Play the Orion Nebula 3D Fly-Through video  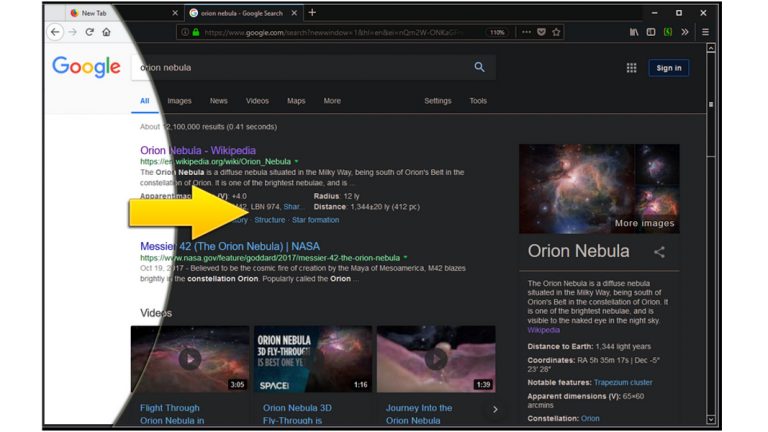tap(312, 359)
